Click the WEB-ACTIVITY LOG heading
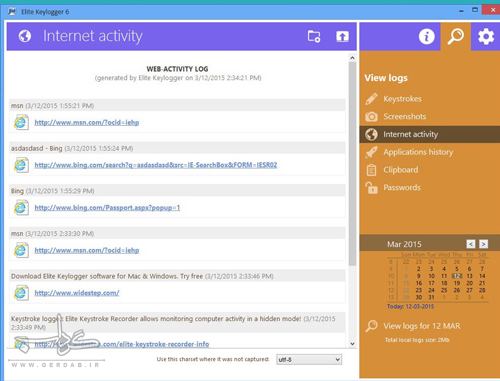This screenshot has width=500, height=381. pyautogui.click(x=177, y=69)
